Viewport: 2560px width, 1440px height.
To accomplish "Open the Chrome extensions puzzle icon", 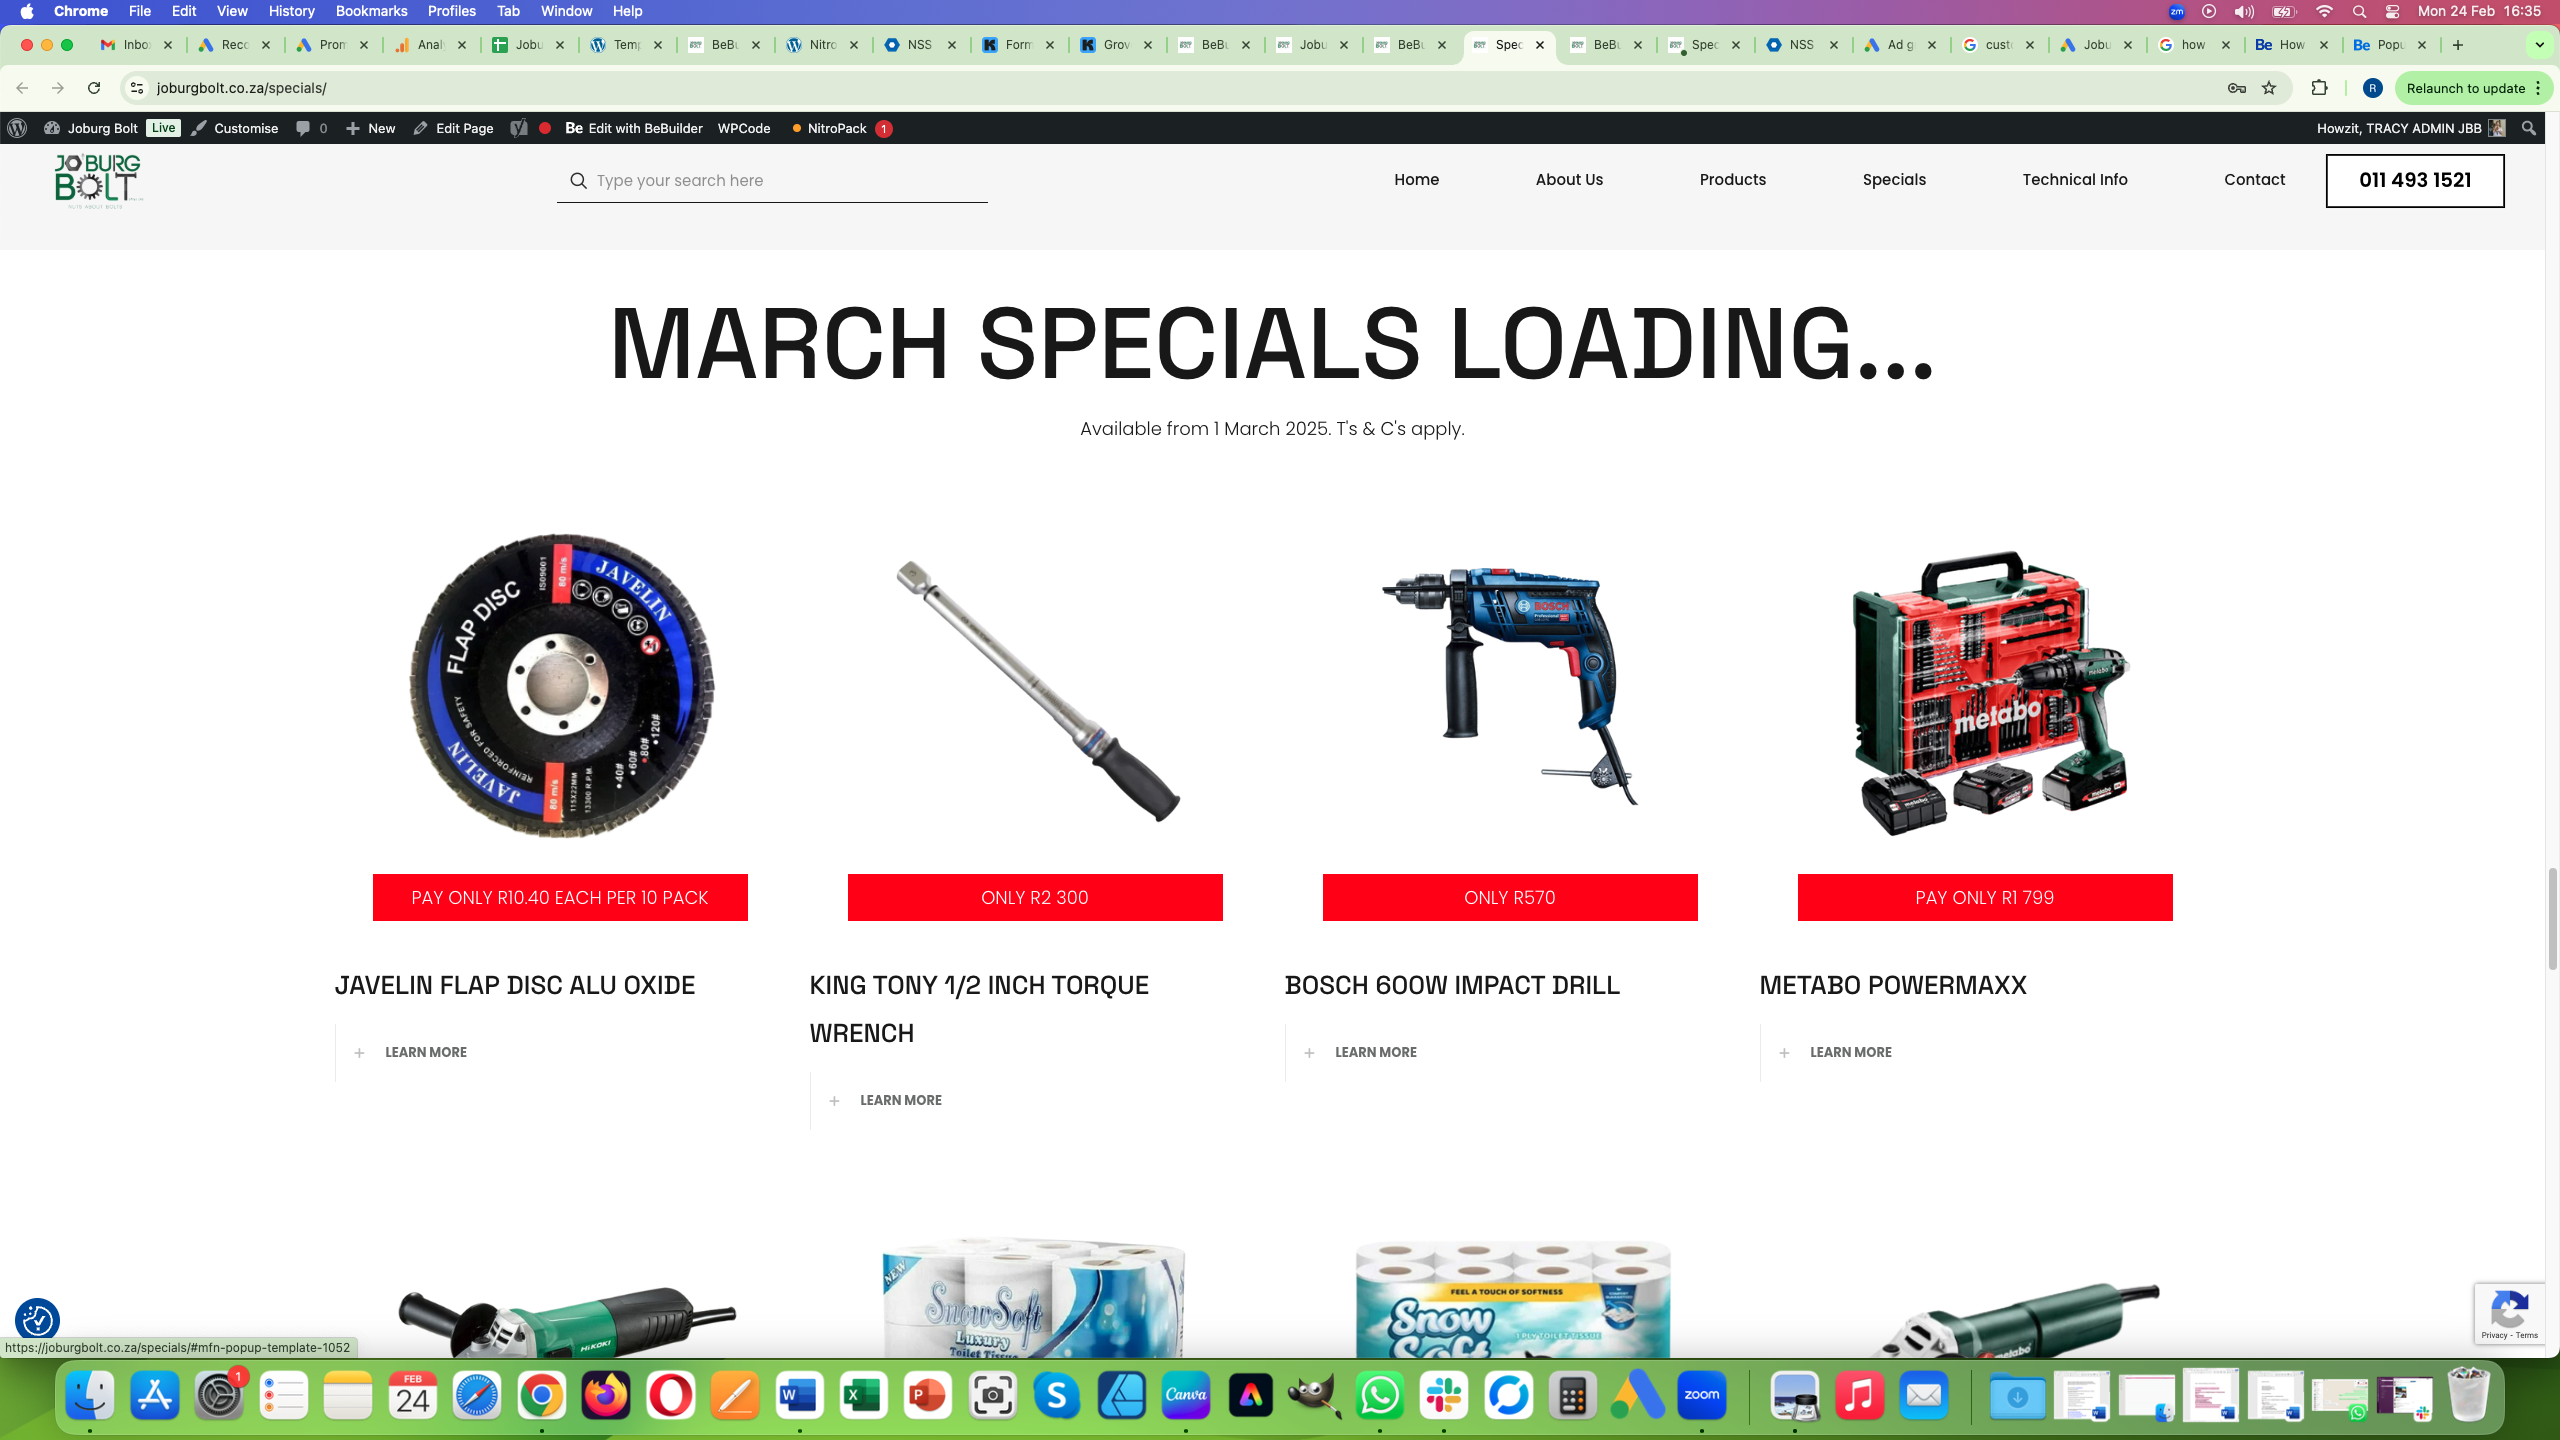I will point(2319,88).
